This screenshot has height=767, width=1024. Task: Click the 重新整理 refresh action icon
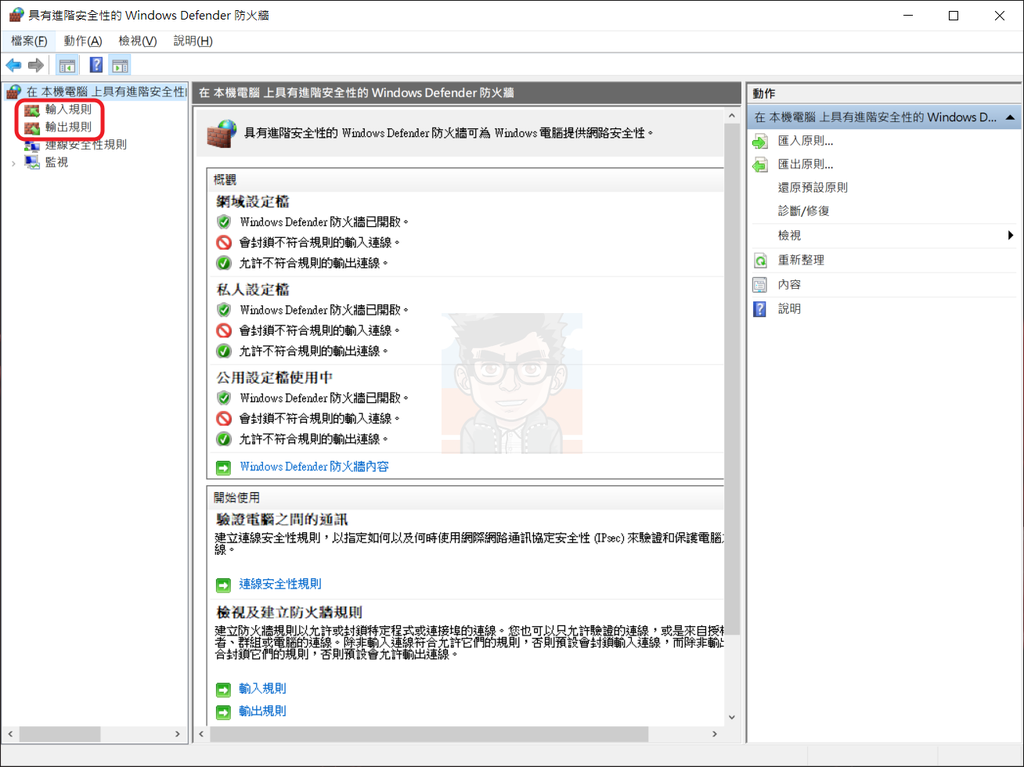(761, 259)
